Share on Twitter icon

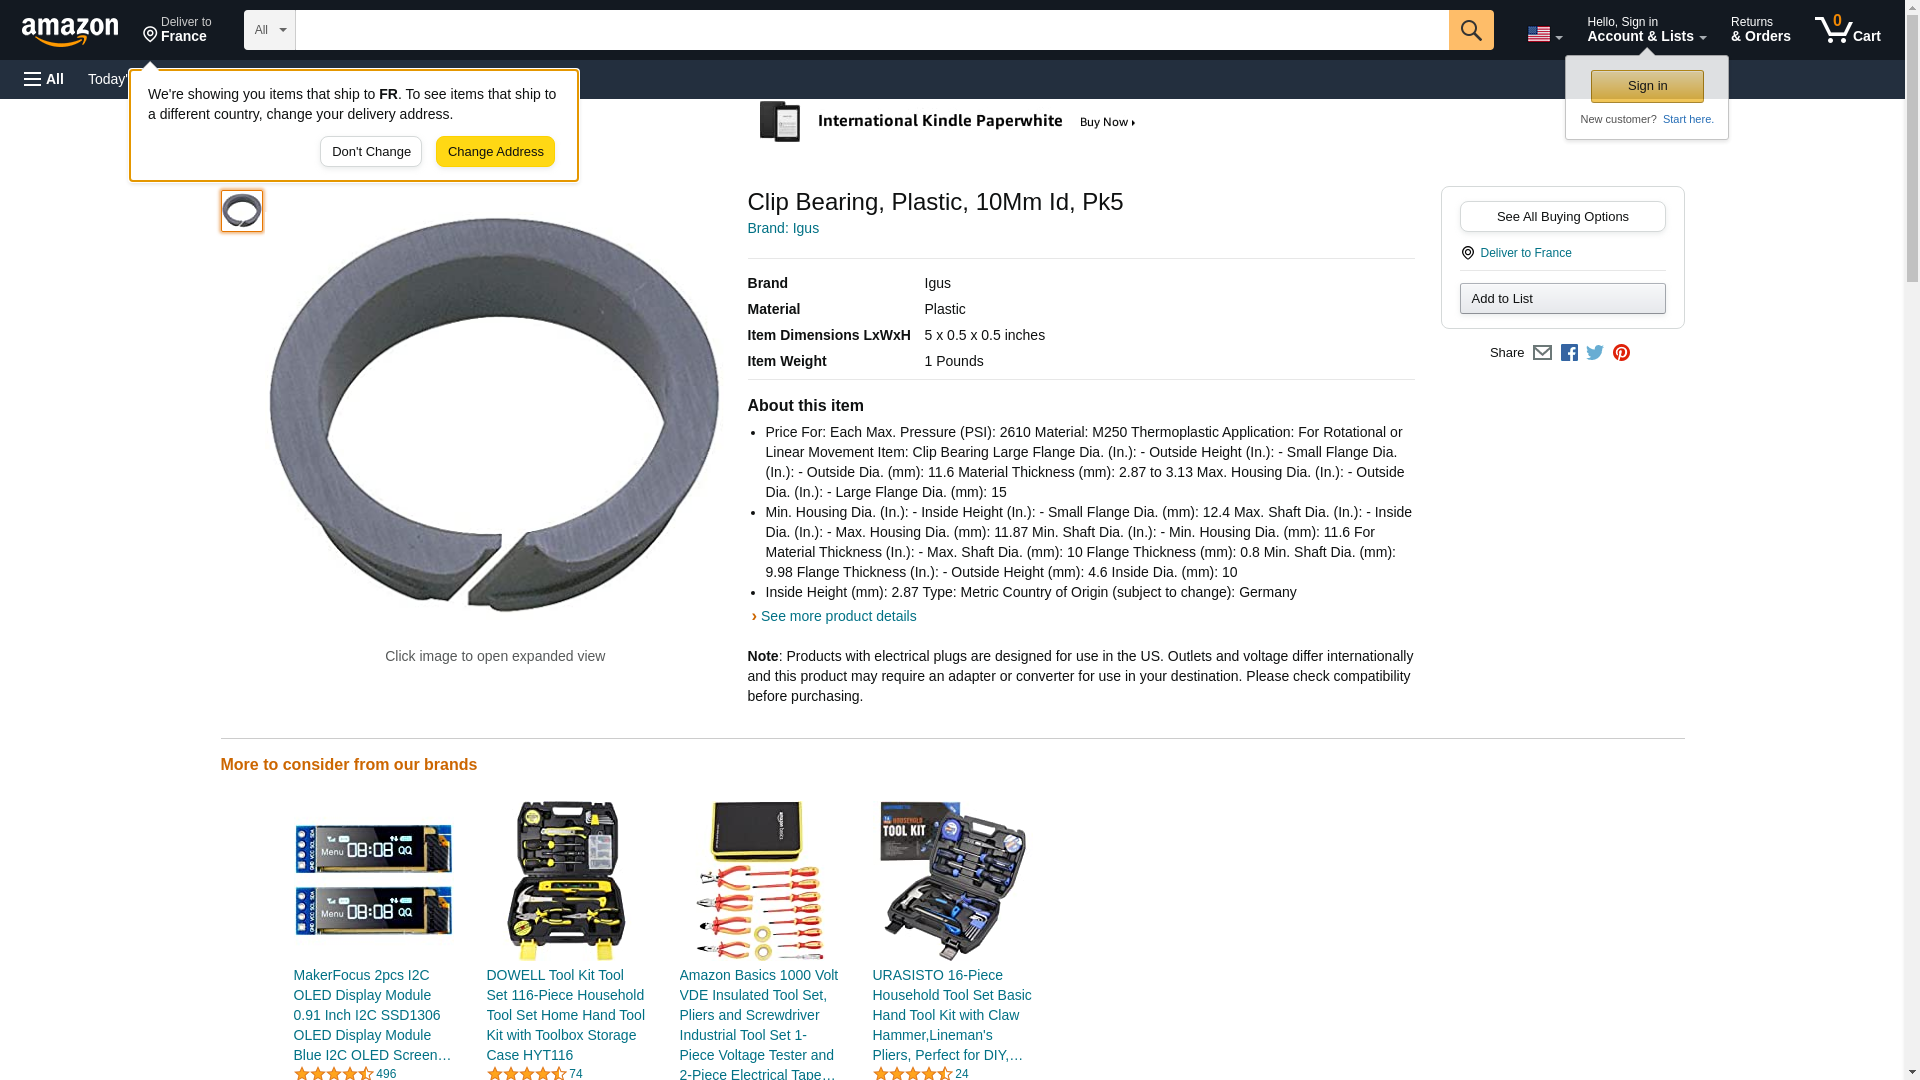click(x=1595, y=353)
